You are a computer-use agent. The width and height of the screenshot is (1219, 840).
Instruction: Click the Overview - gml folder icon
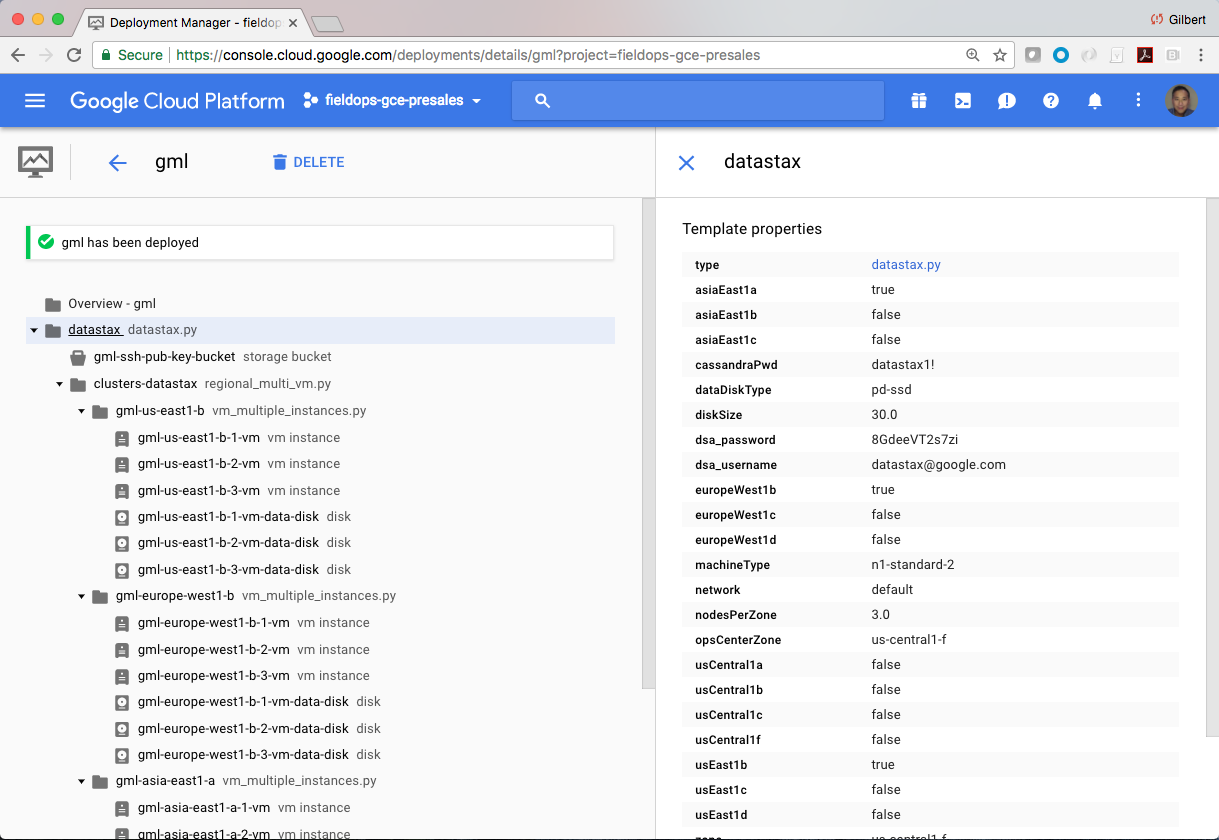[x=53, y=304]
